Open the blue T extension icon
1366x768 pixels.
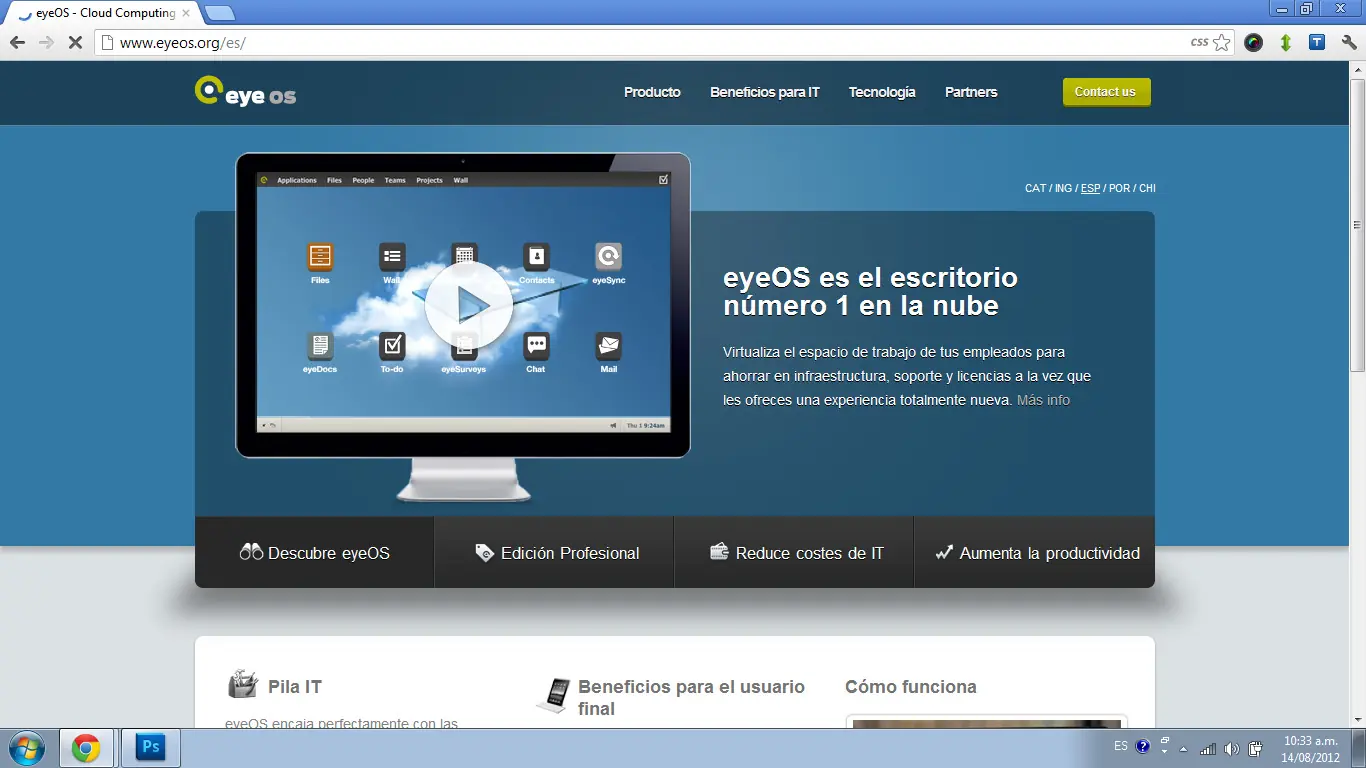point(1317,42)
